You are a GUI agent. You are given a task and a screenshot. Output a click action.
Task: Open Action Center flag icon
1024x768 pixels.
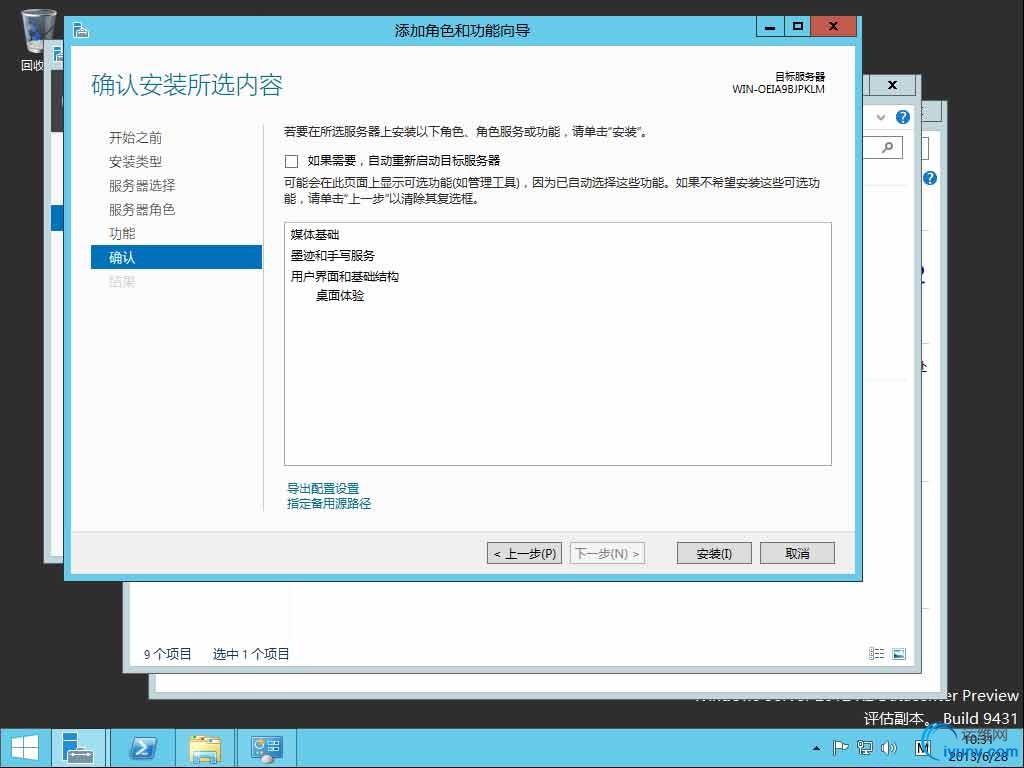840,748
